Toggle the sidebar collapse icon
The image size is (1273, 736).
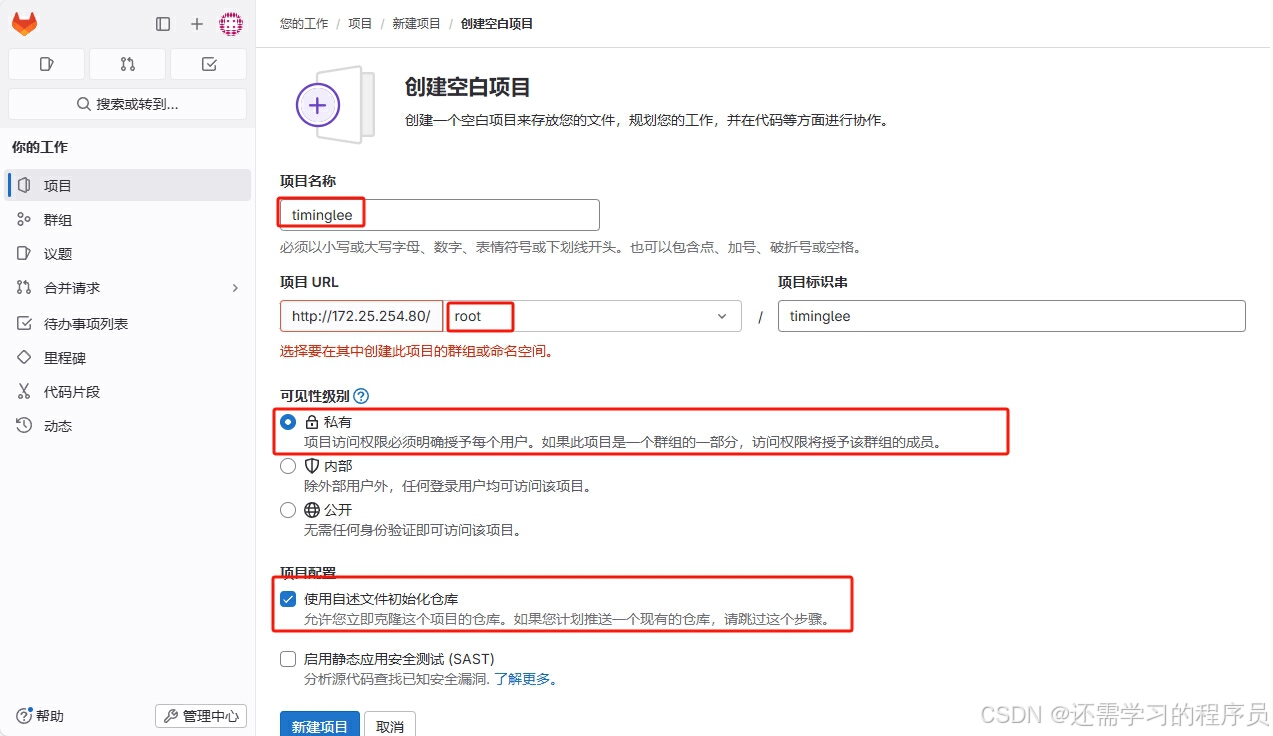point(163,24)
